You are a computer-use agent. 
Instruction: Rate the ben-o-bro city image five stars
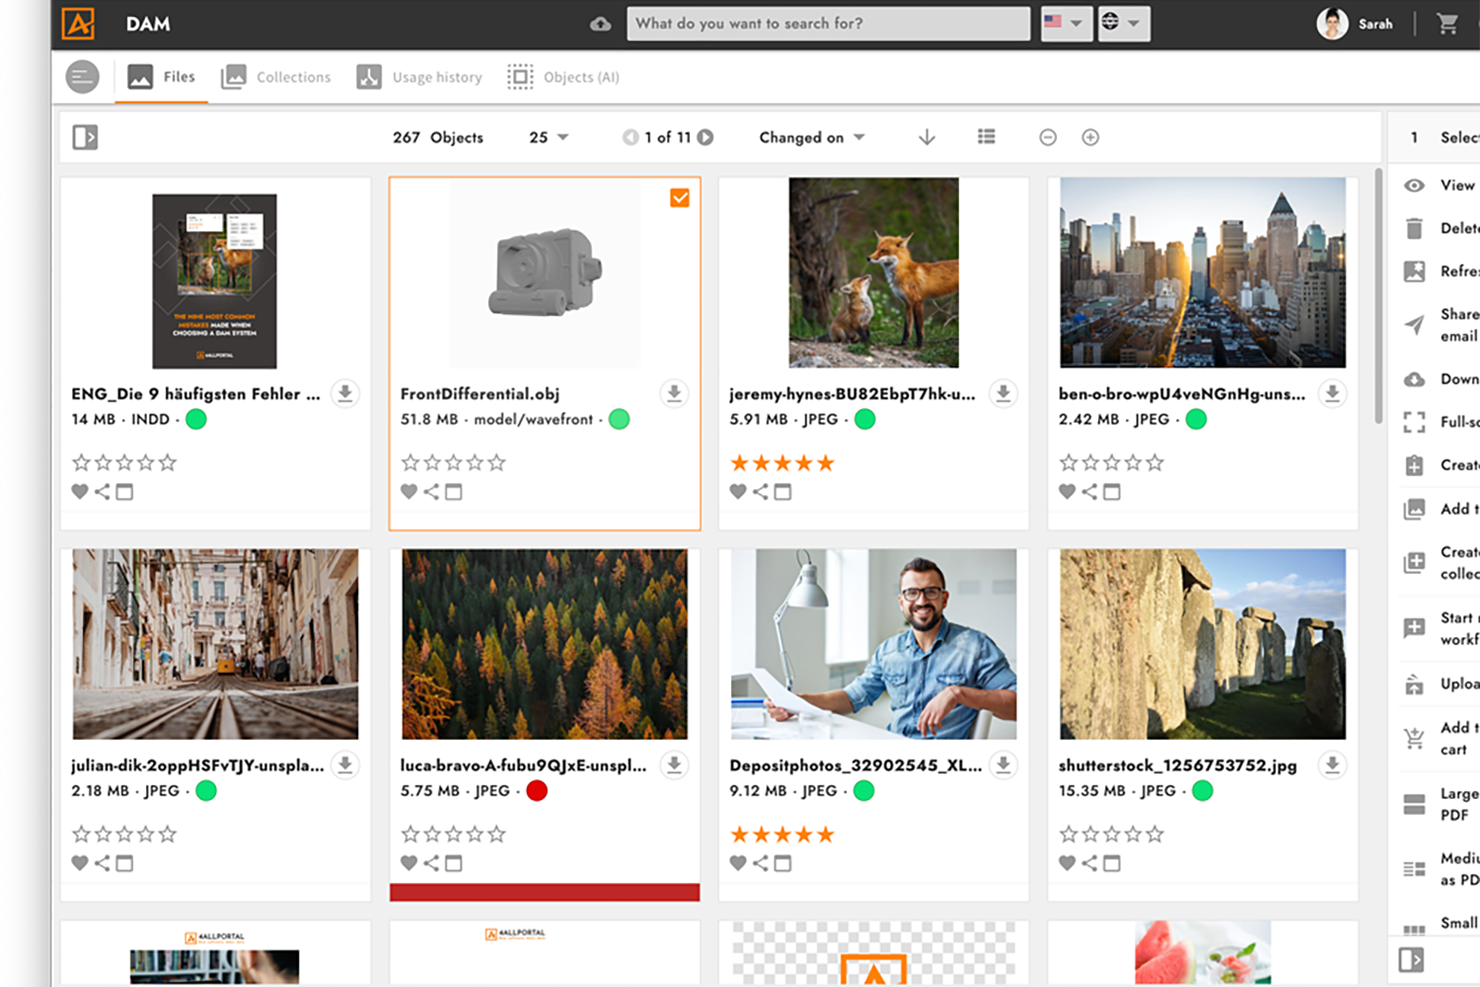[1155, 462]
